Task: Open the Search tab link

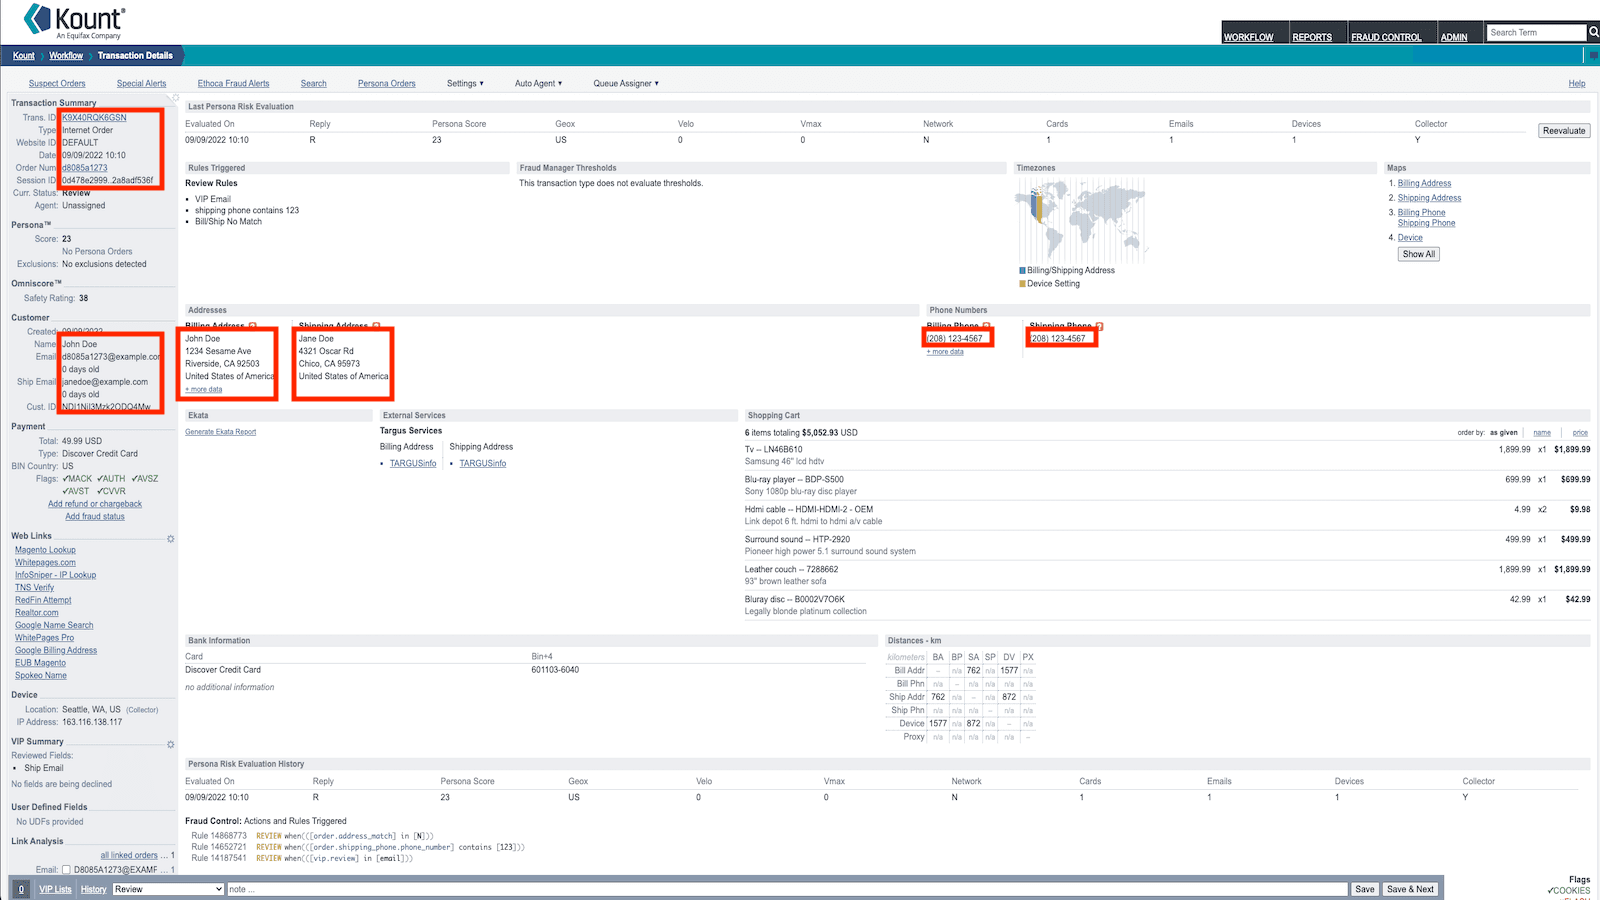Action: tap(314, 83)
